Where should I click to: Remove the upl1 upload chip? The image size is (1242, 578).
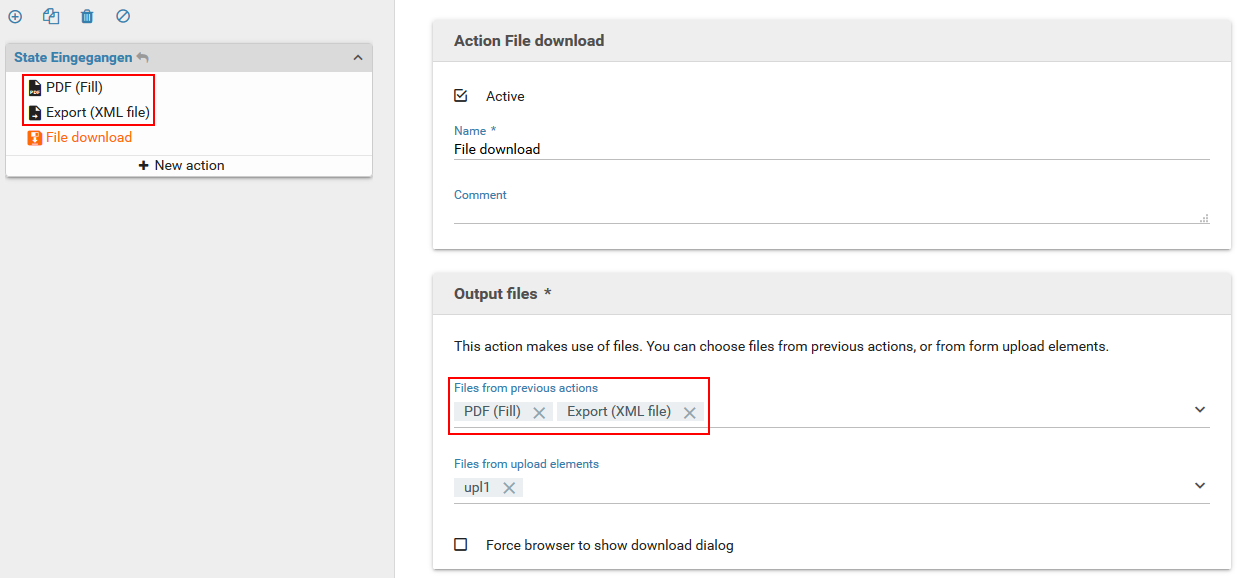tap(509, 488)
